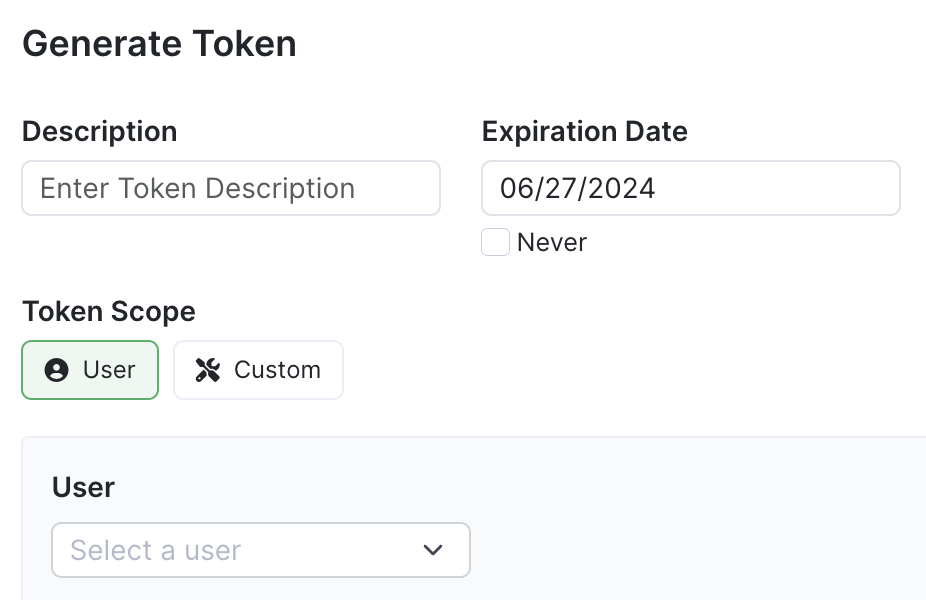Click the Expiration Date label

585,131
